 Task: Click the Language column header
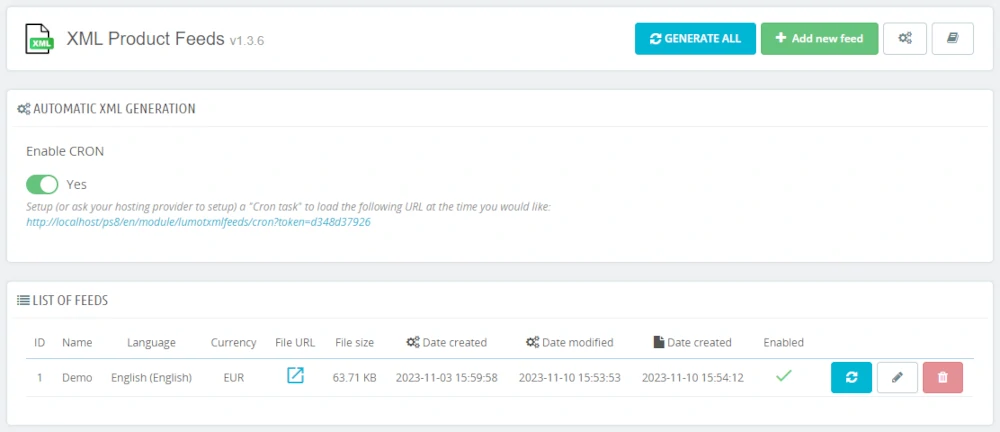pyautogui.click(x=151, y=343)
